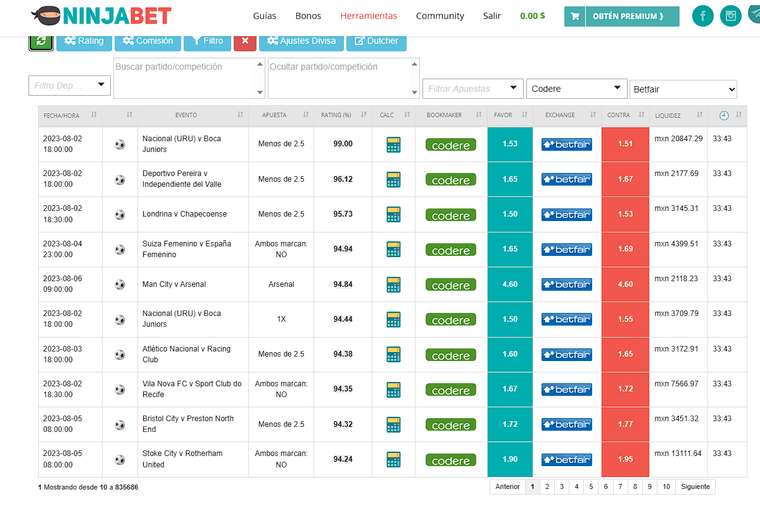The width and height of the screenshot is (760, 508).
Task: Click the Comisión settings button
Action: pyautogui.click(x=148, y=41)
